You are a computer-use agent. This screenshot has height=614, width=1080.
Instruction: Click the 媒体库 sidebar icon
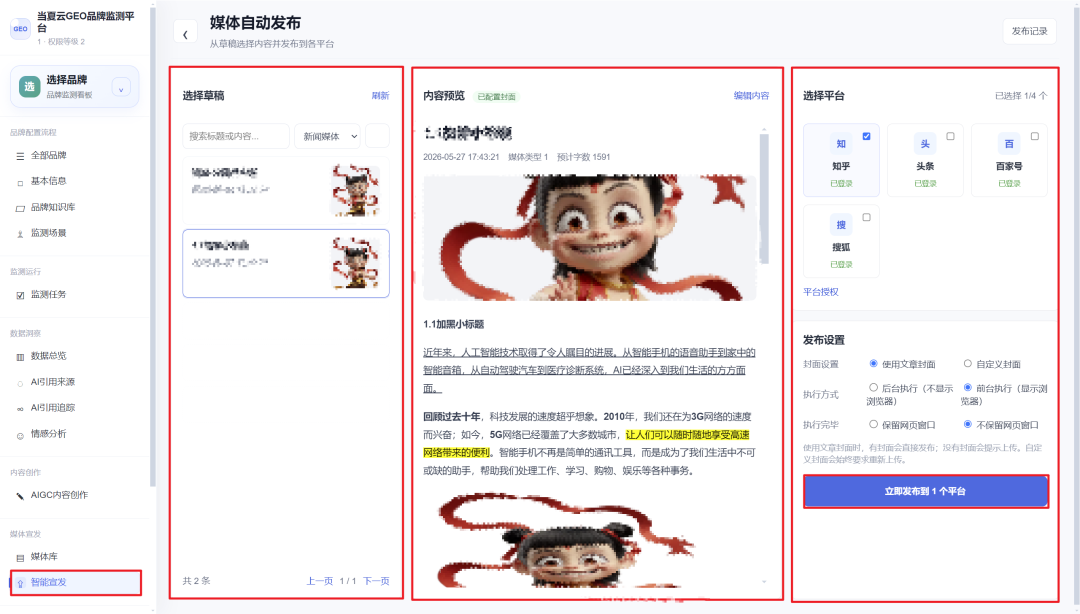(20, 557)
